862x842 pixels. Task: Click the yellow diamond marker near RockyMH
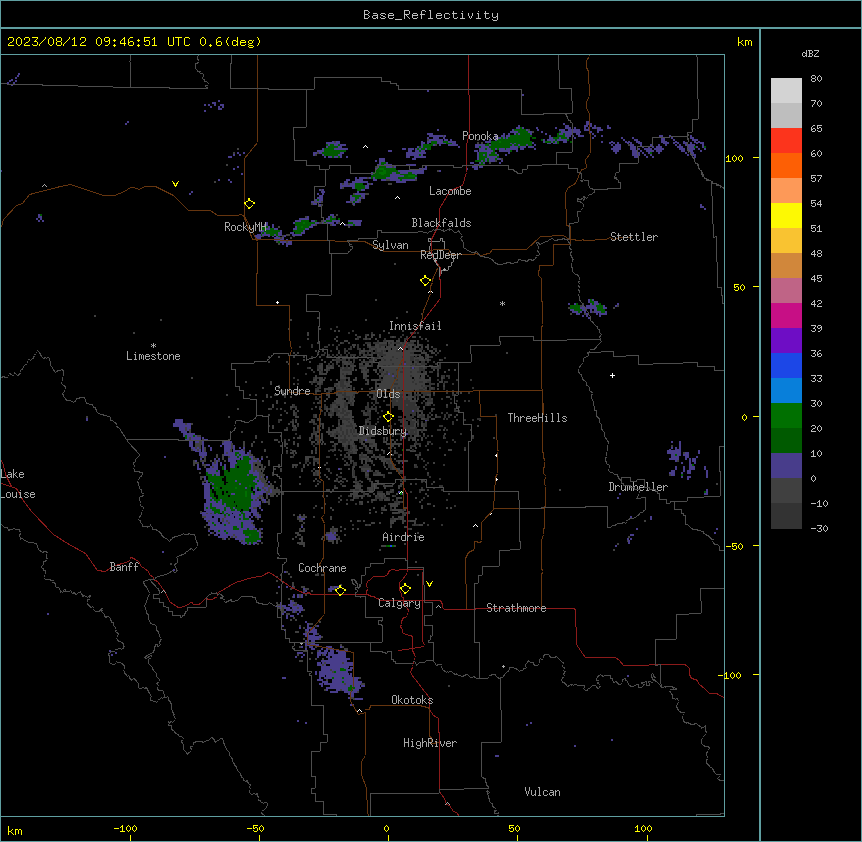[x=249, y=204]
